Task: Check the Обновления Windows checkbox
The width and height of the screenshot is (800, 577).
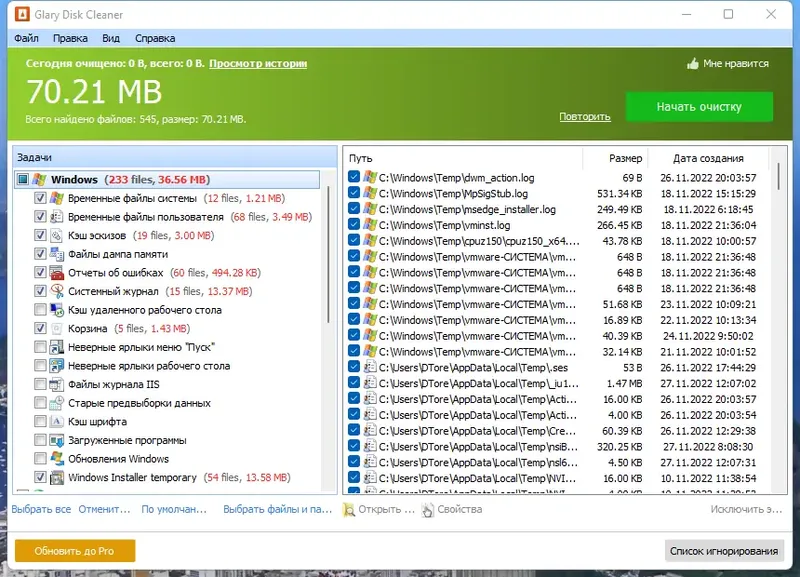Action: coord(40,459)
